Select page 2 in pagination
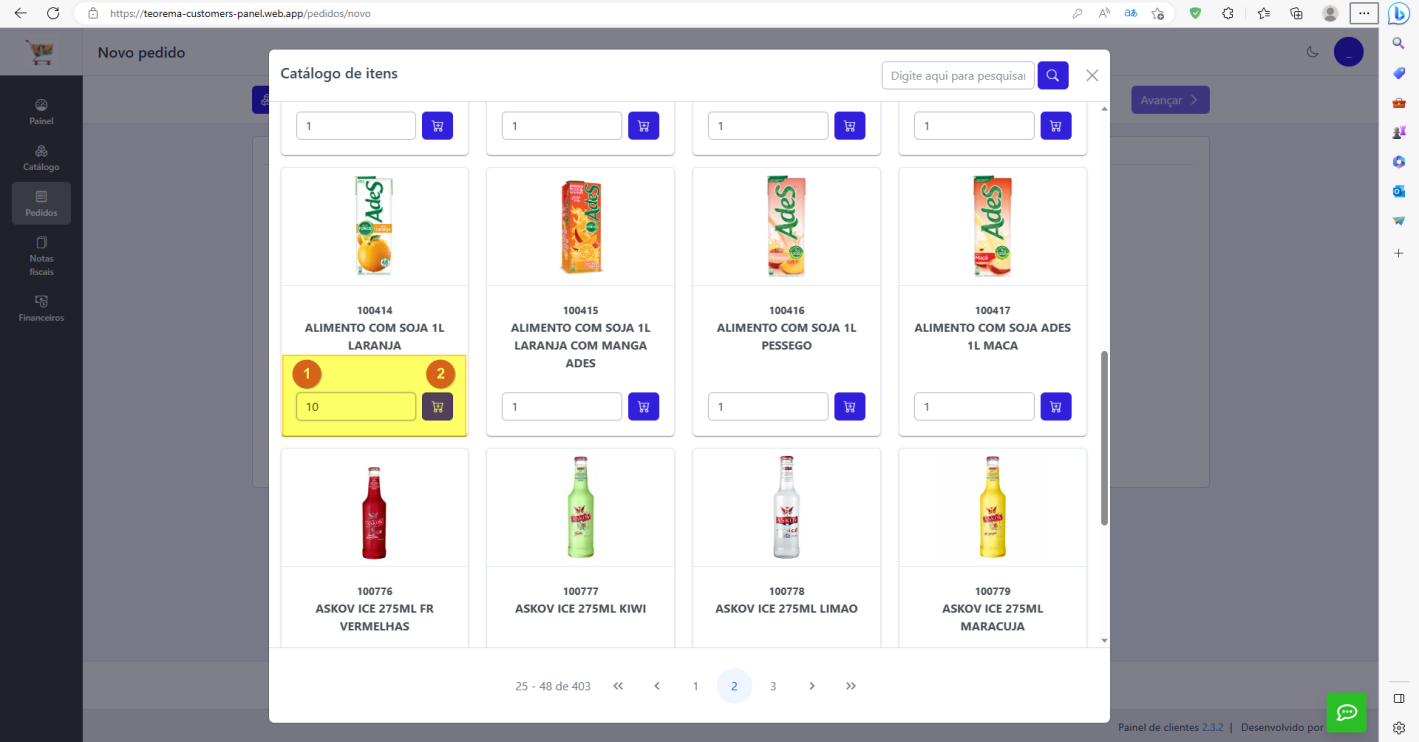This screenshot has height=742, width=1419. click(x=734, y=686)
